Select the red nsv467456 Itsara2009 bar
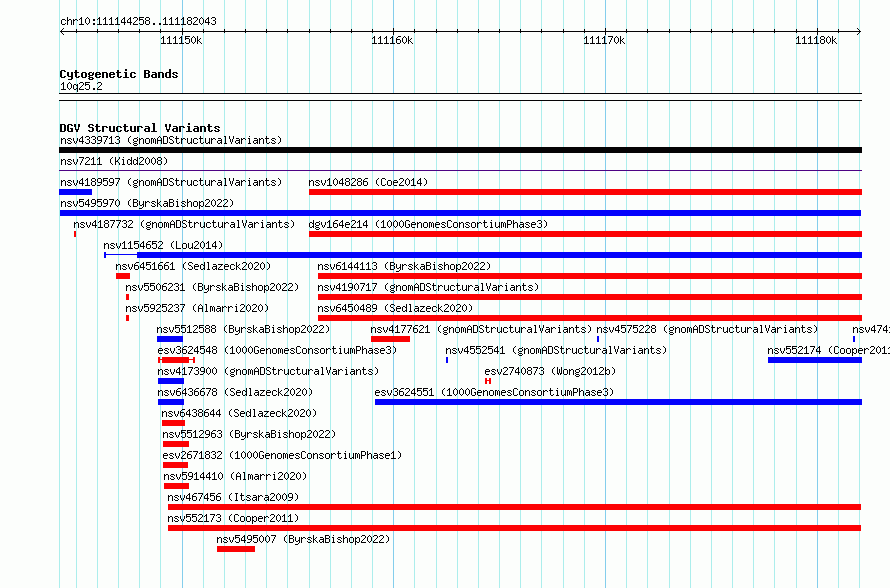Screen dimensions: 890x588 pyautogui.click(x=514, y=507)
